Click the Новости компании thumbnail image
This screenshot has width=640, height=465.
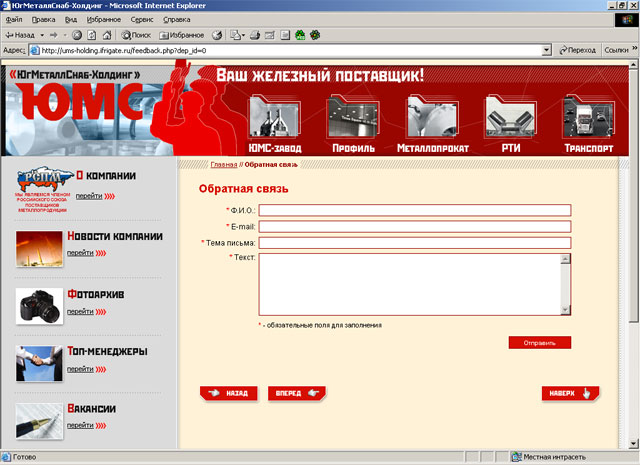(39, 249)
